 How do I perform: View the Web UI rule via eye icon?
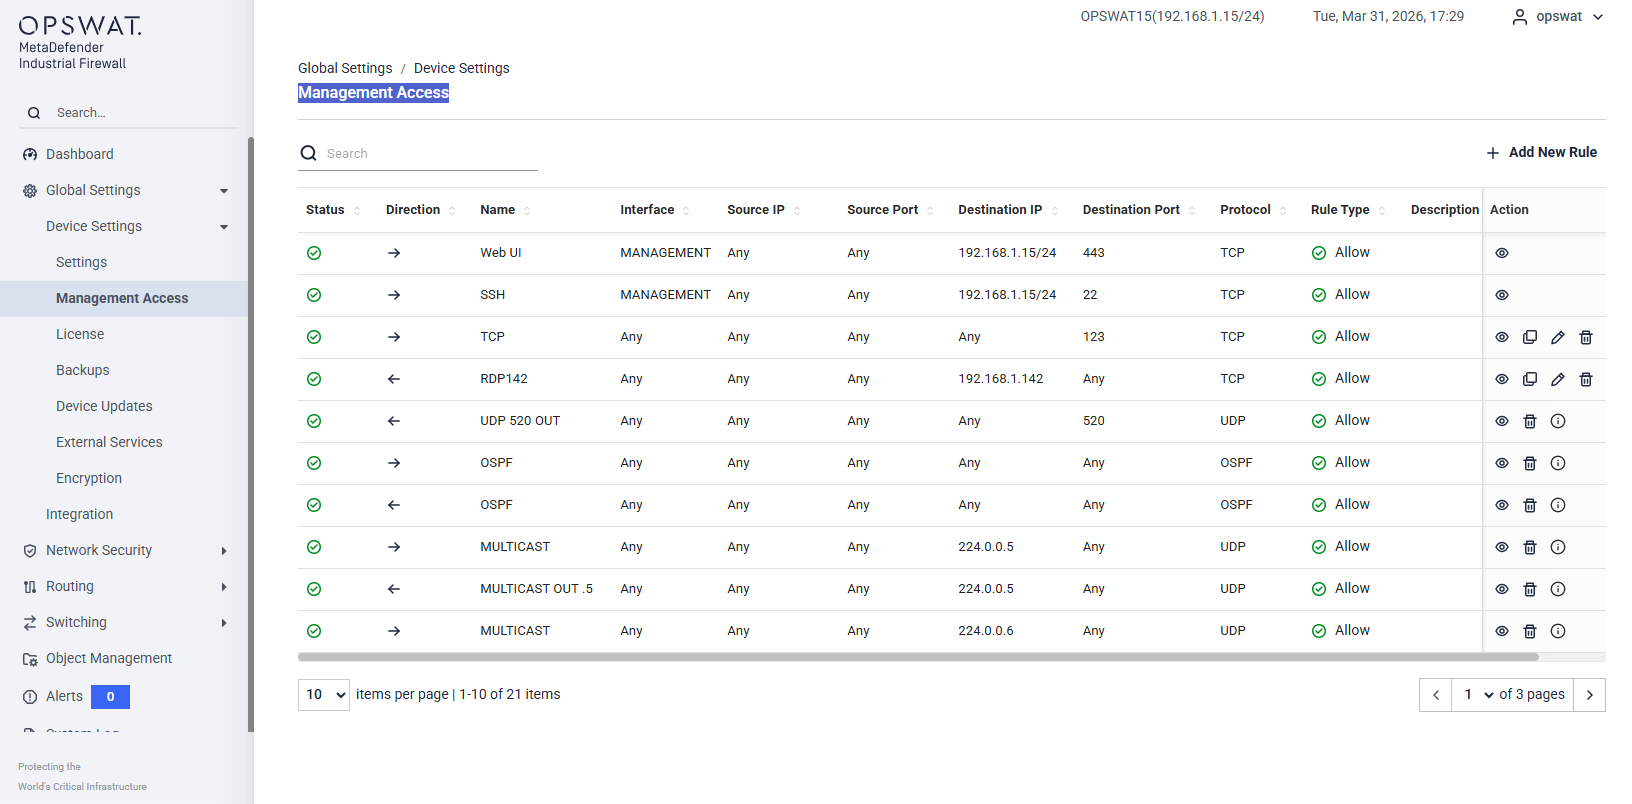pyautogui.click(x=1501, y=253)
